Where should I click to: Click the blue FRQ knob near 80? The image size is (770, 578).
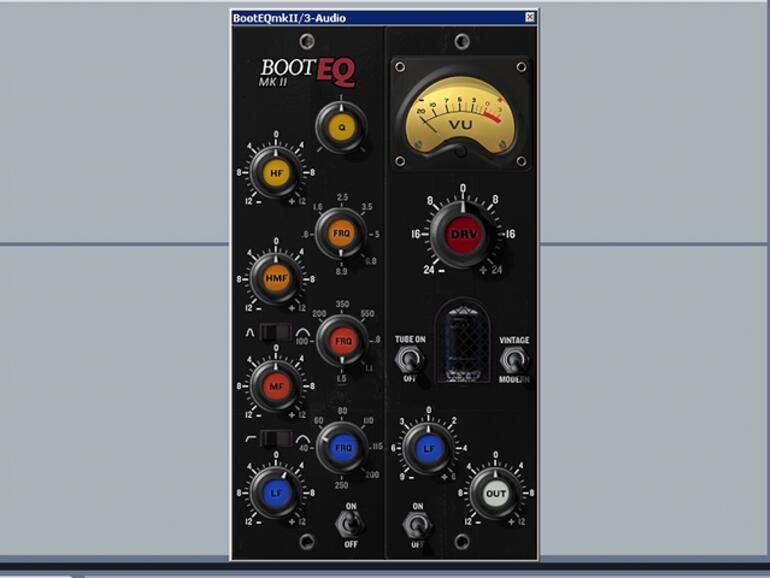pos(343,447)
